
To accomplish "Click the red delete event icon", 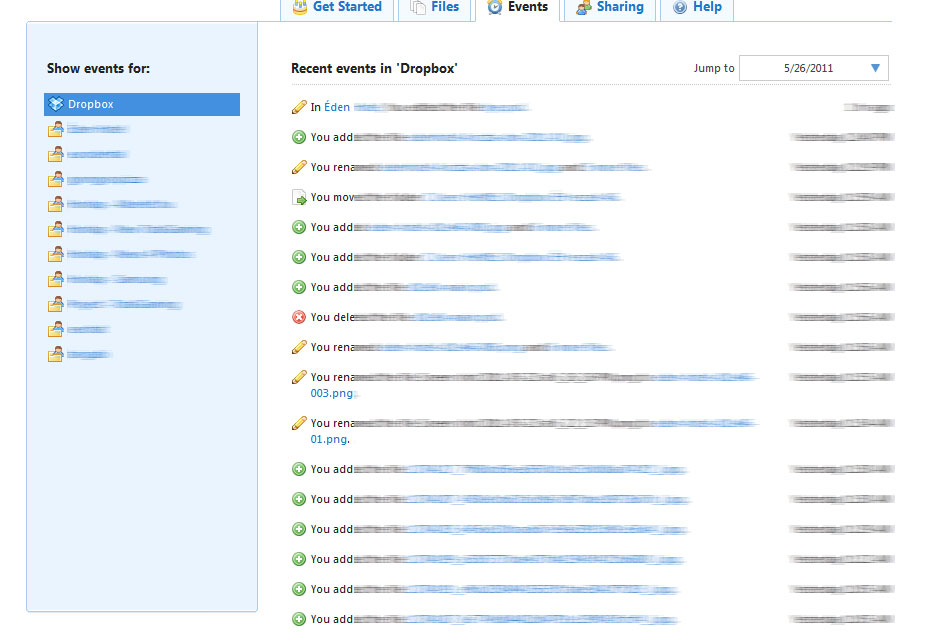I will [x=298, y=317].
